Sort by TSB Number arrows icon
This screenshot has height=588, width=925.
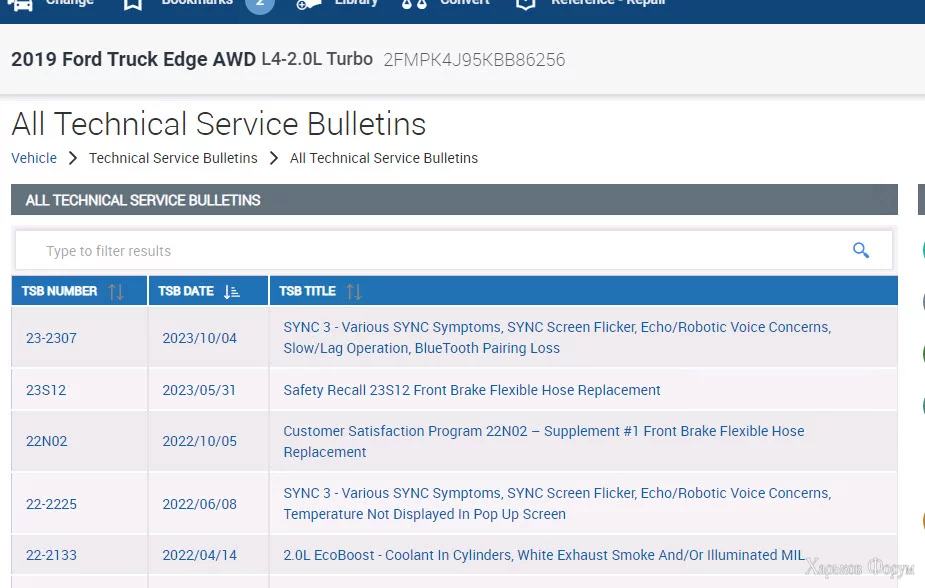point(116,292)
